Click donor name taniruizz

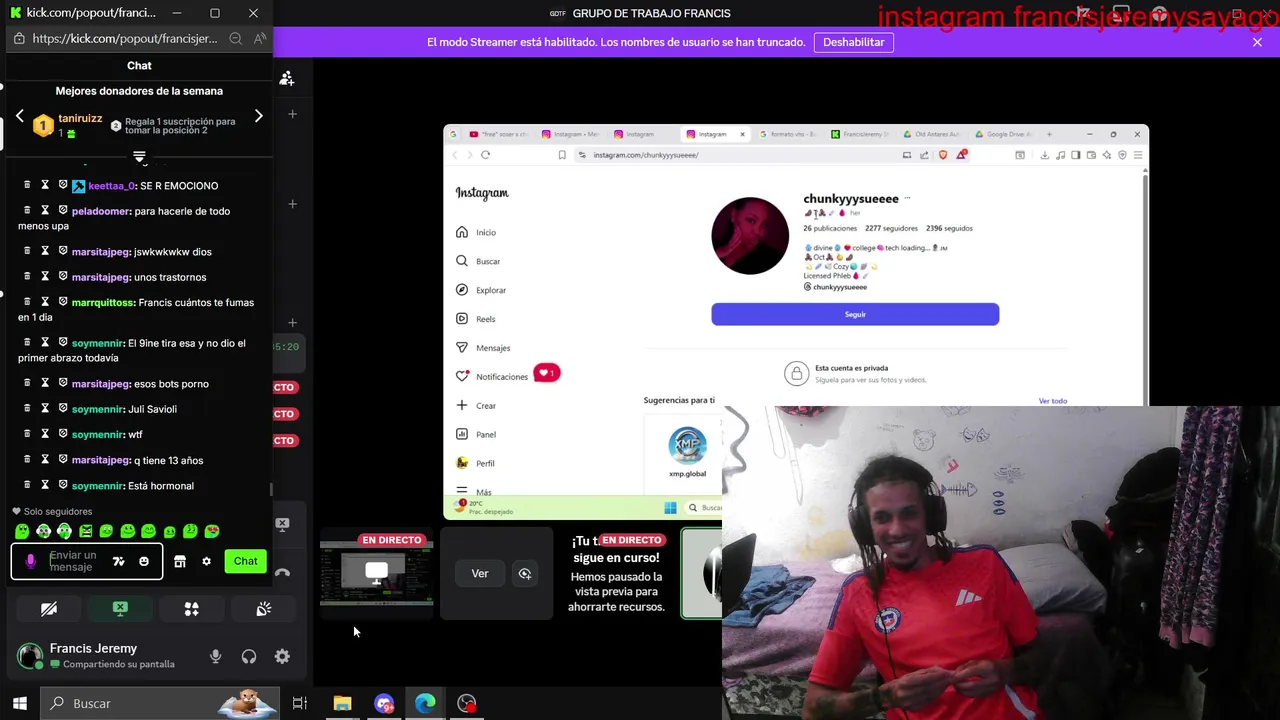[x=80, y=118]
